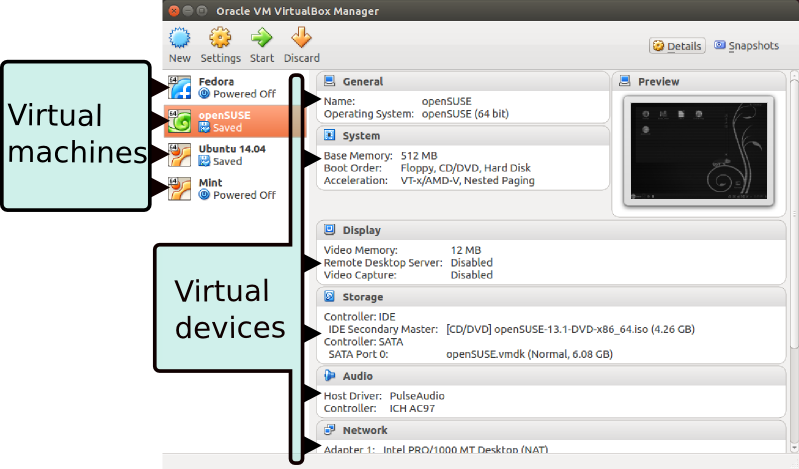Click 'VT-x/AMD-V, Nested Paging' acceleration value
This screenshot has width=799, height=469.
pyautogui.click(x=467, y=180)
